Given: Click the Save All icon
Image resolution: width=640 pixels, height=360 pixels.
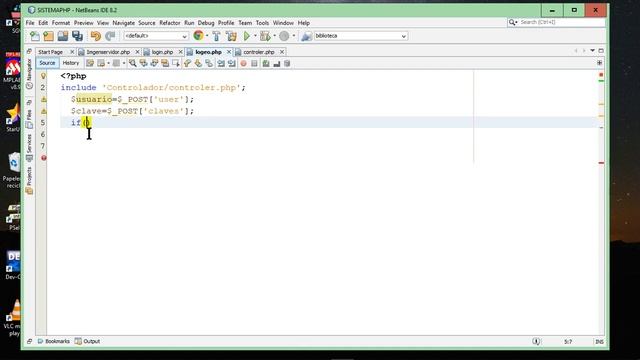Looking at the screenshot, I should (77, 36).
